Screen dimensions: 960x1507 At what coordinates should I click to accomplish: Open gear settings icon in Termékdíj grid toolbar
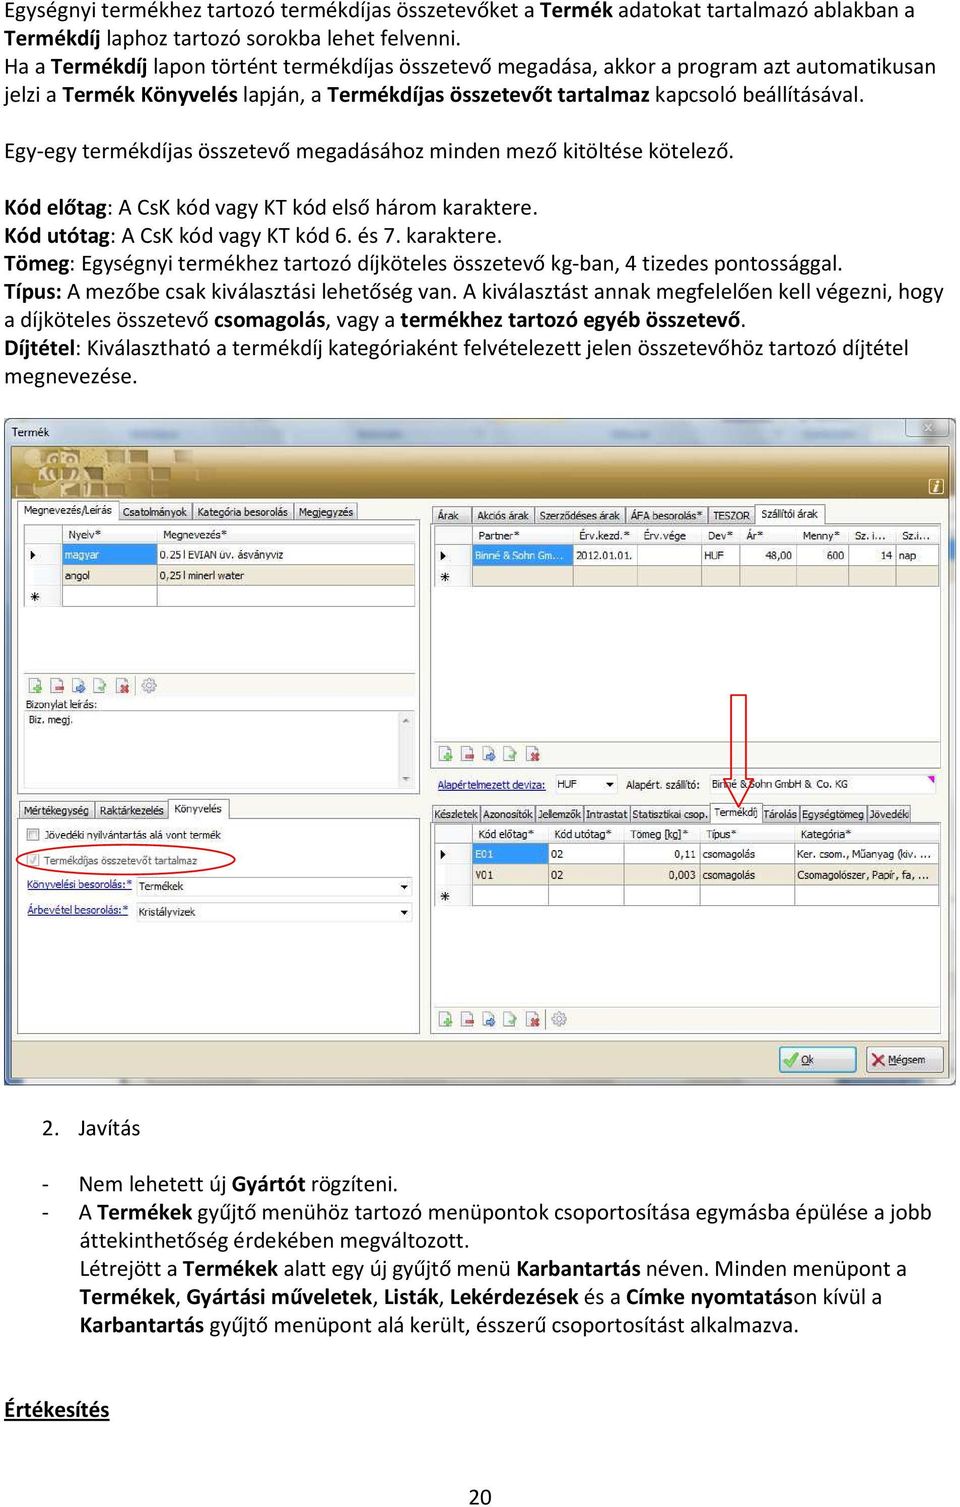pyautogui.click(x=559, y=1019)
